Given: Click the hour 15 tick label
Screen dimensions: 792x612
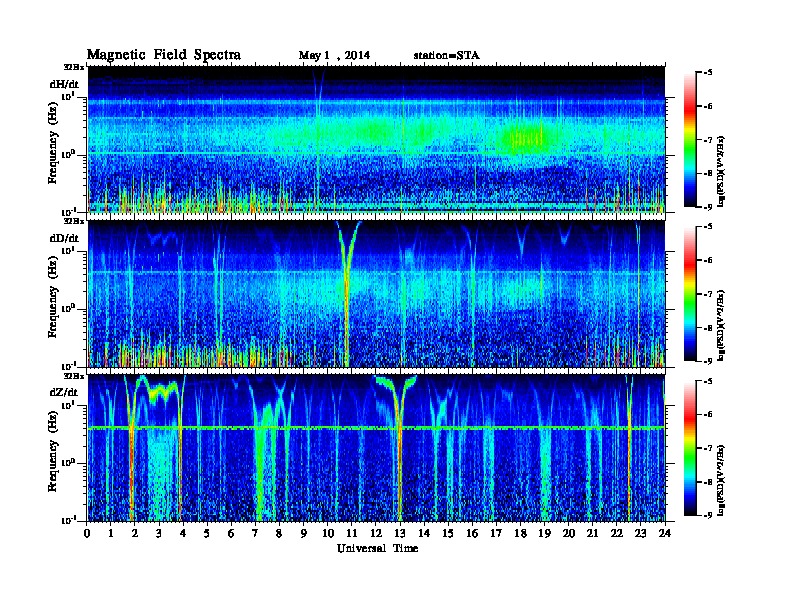Looking at the screenshot, I should tap(448, 533).
